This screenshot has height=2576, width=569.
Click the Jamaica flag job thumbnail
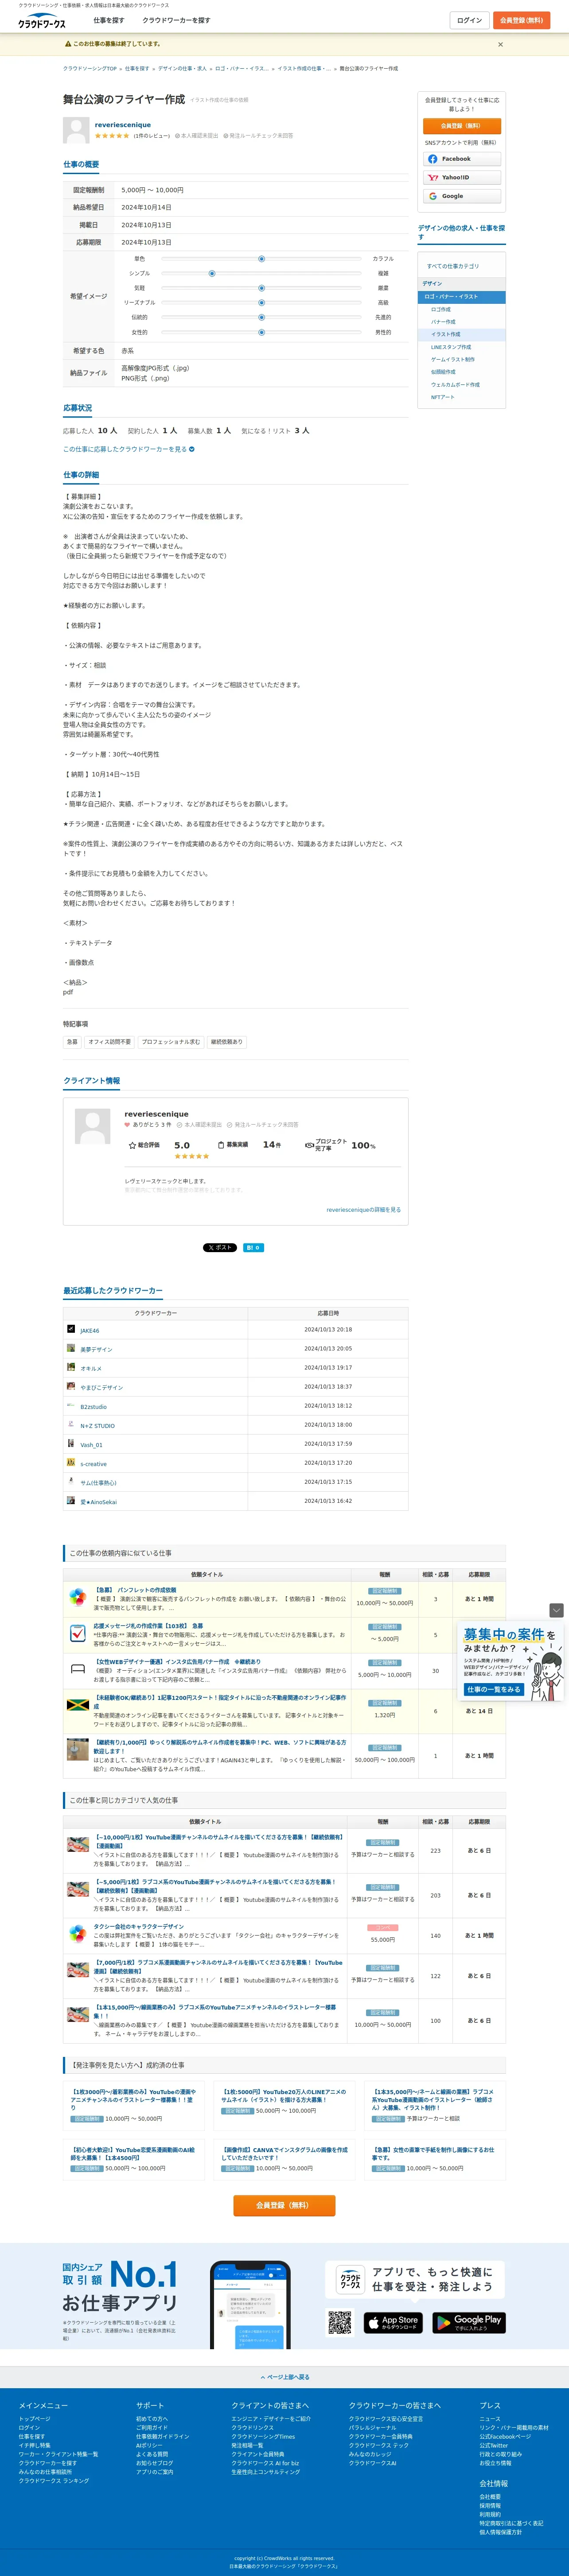tap(77, 1705)
